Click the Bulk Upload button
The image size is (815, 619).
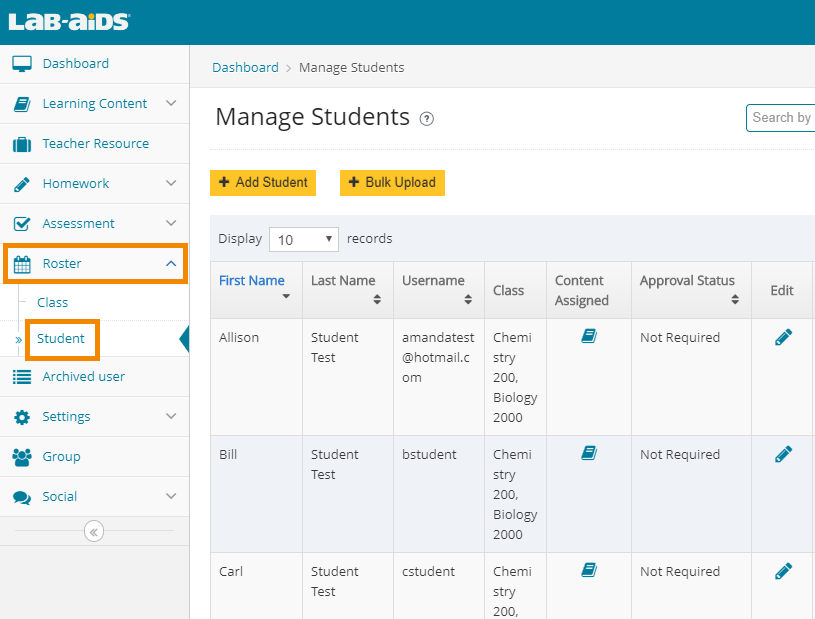(392, 183)
